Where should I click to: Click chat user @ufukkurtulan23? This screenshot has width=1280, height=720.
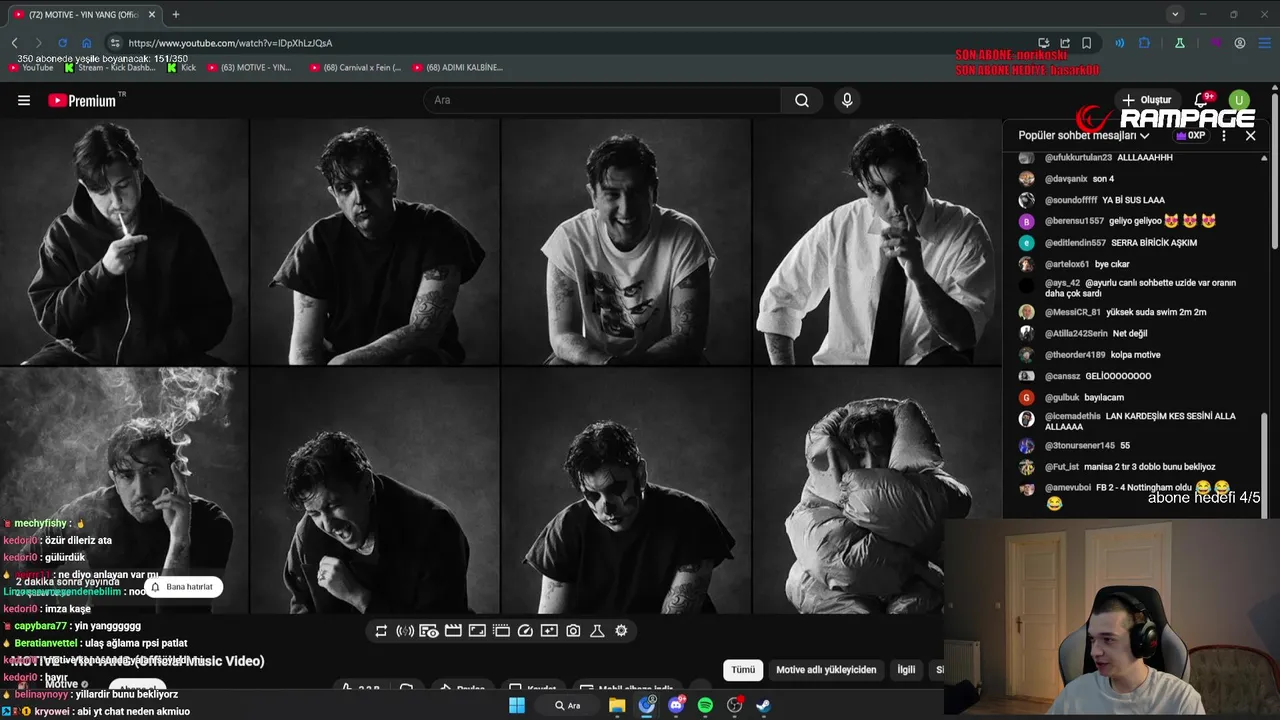[1079, 158]
